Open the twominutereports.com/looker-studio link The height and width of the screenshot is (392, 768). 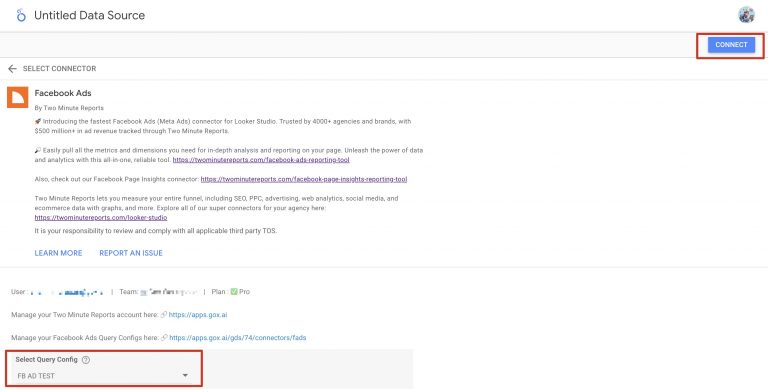click(101, 218)
